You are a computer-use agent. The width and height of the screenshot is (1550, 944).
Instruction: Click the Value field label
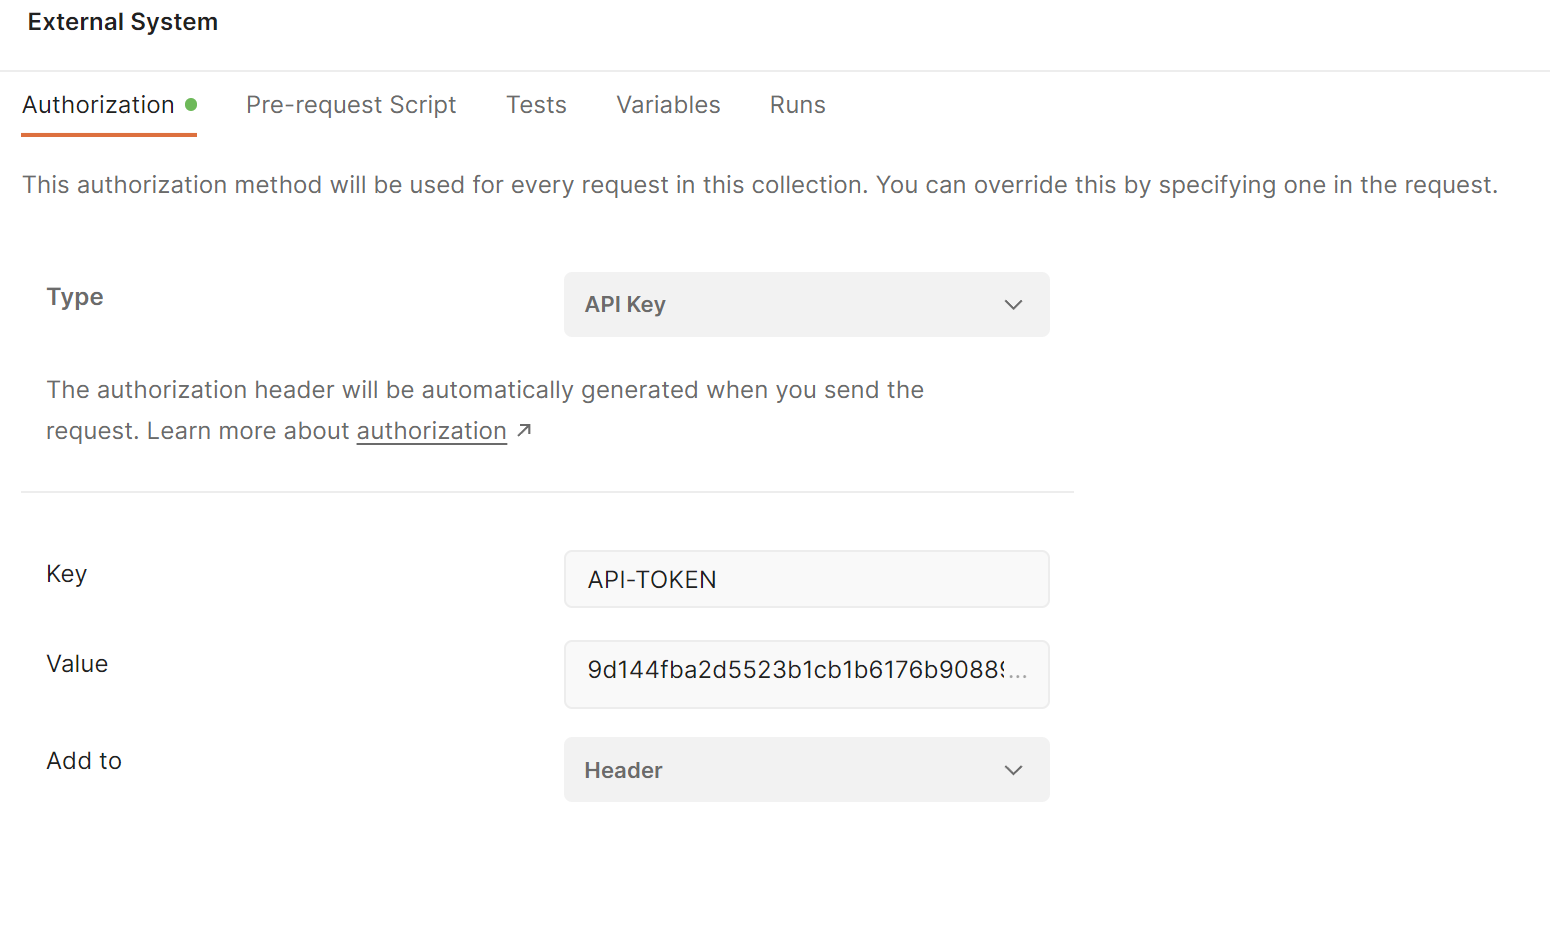[x=77, y=664]
